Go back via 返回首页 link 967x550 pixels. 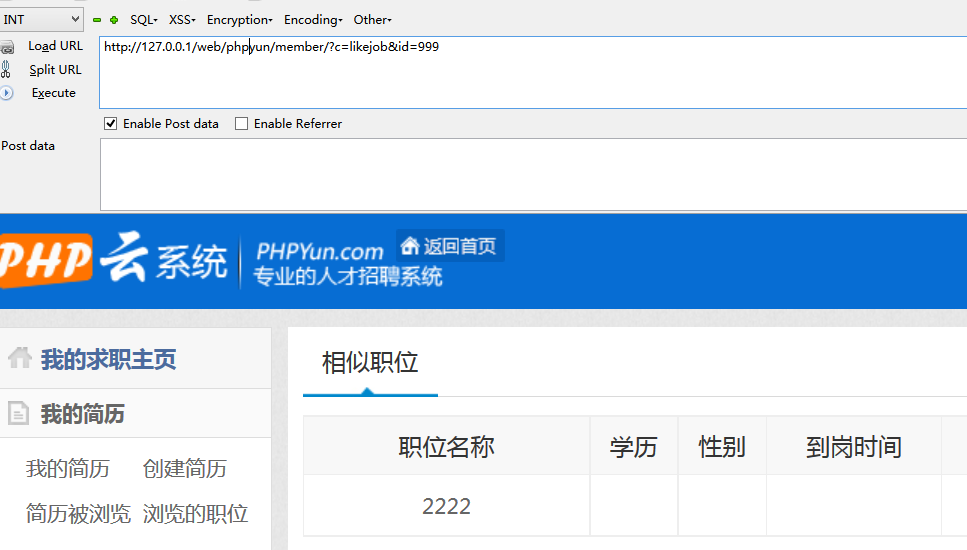450,245
